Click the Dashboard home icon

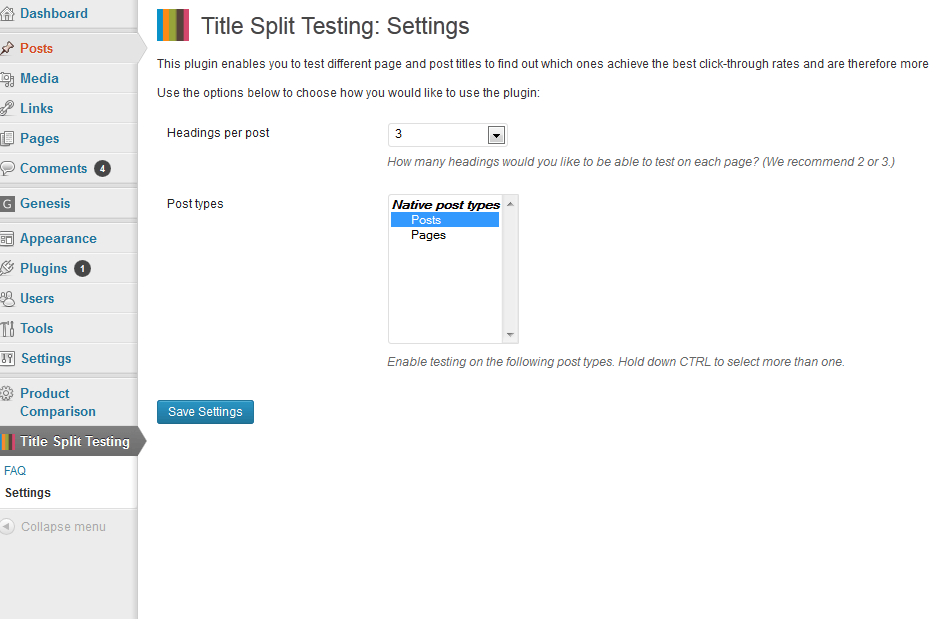[x=7, y=14]
